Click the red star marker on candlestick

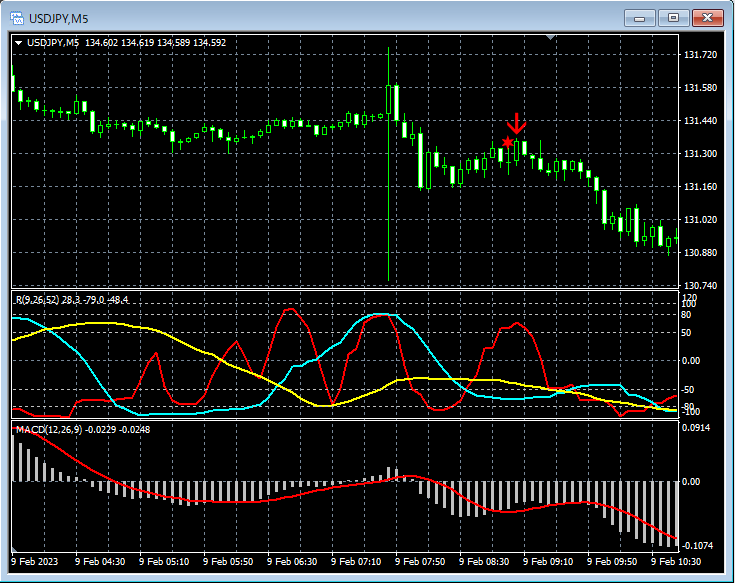(508, 143)
